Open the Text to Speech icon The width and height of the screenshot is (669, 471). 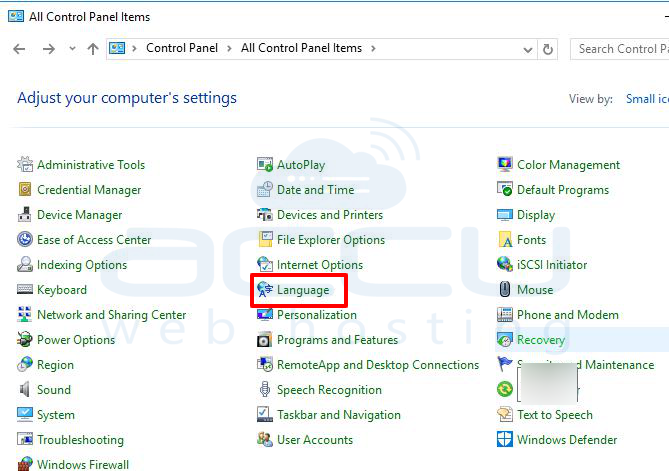505,414
